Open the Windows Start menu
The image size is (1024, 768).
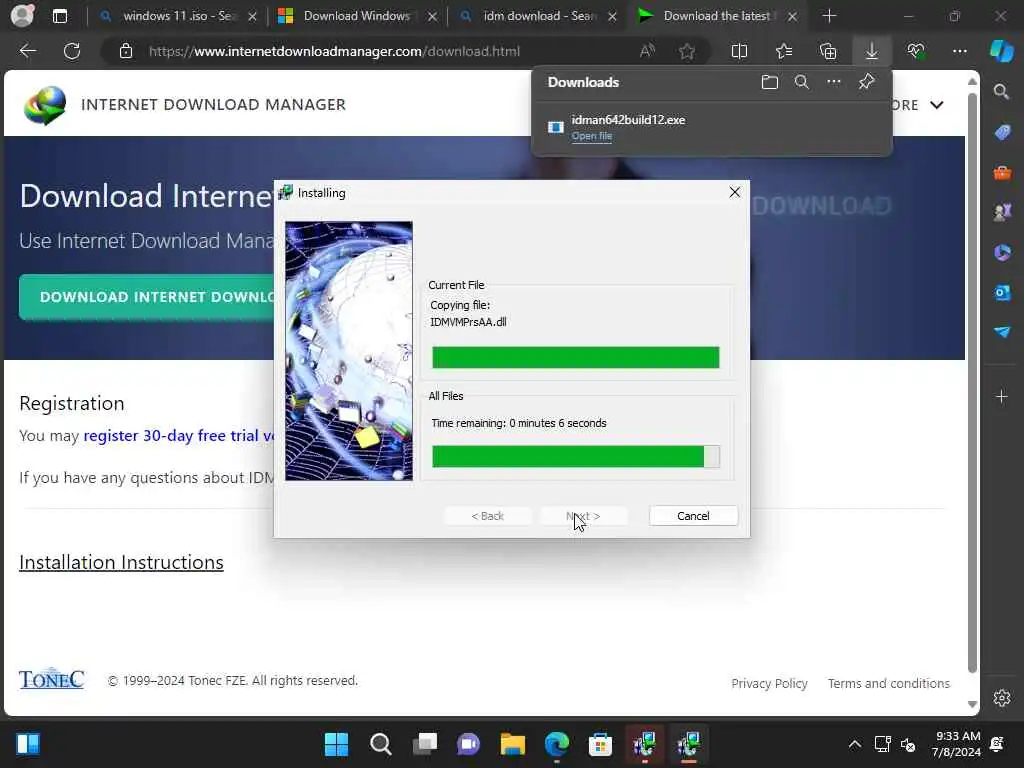coord(336,744)
